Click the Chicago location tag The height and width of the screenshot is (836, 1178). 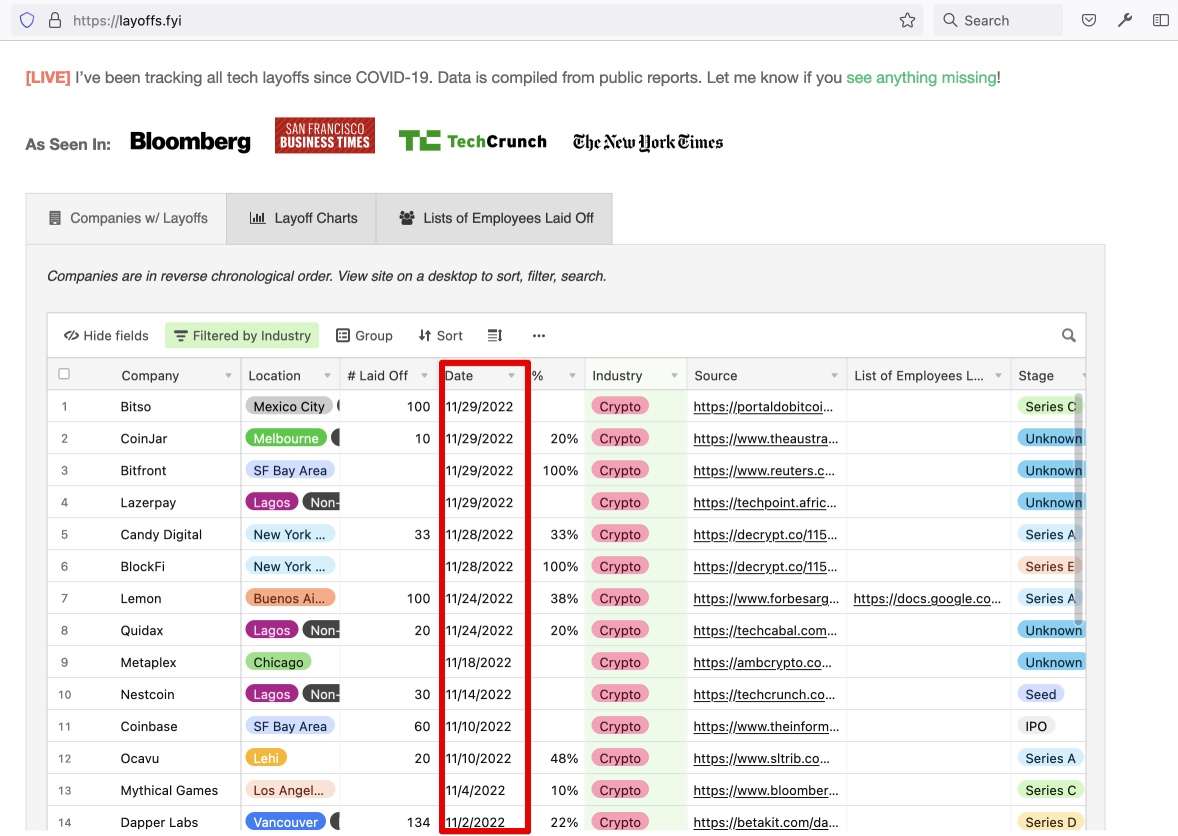pyautogui.click(x=278, y=662)
